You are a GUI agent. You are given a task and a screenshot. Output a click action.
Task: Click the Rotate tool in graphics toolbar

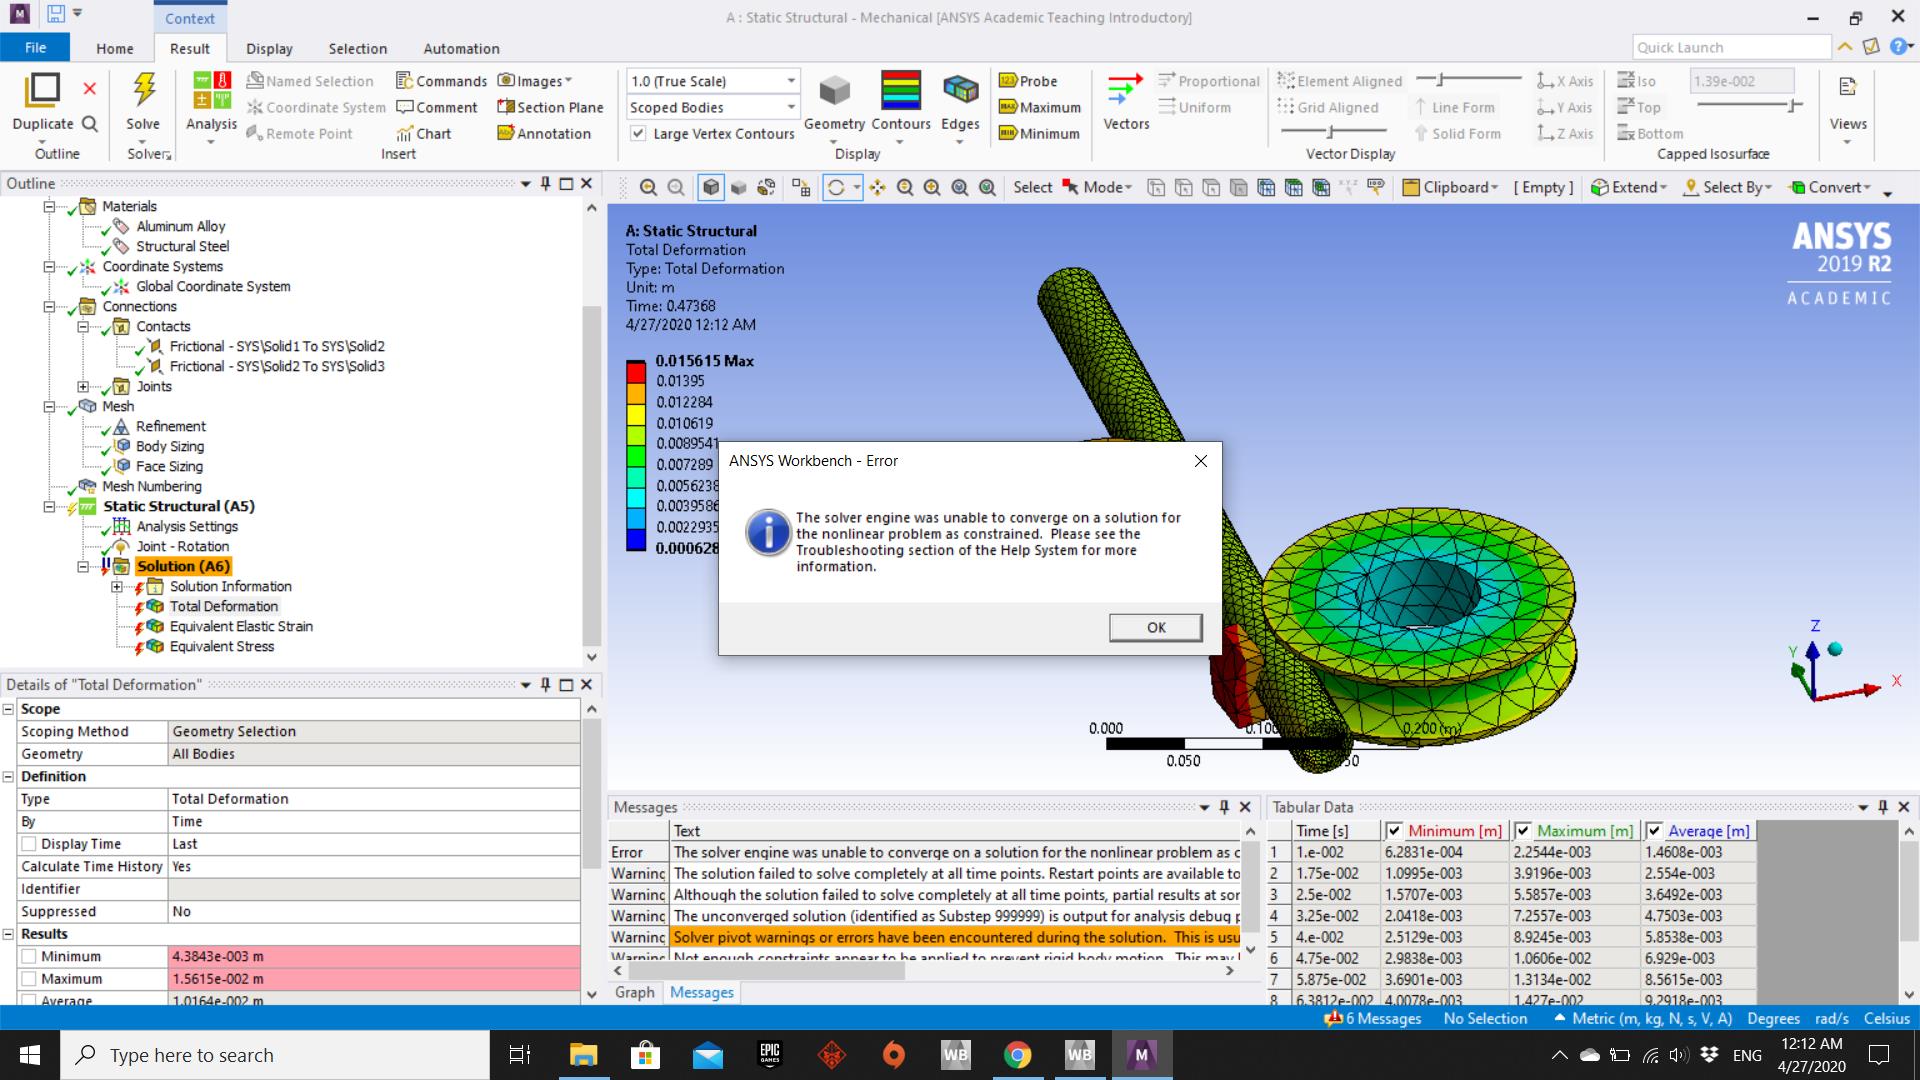click(836, 187)
